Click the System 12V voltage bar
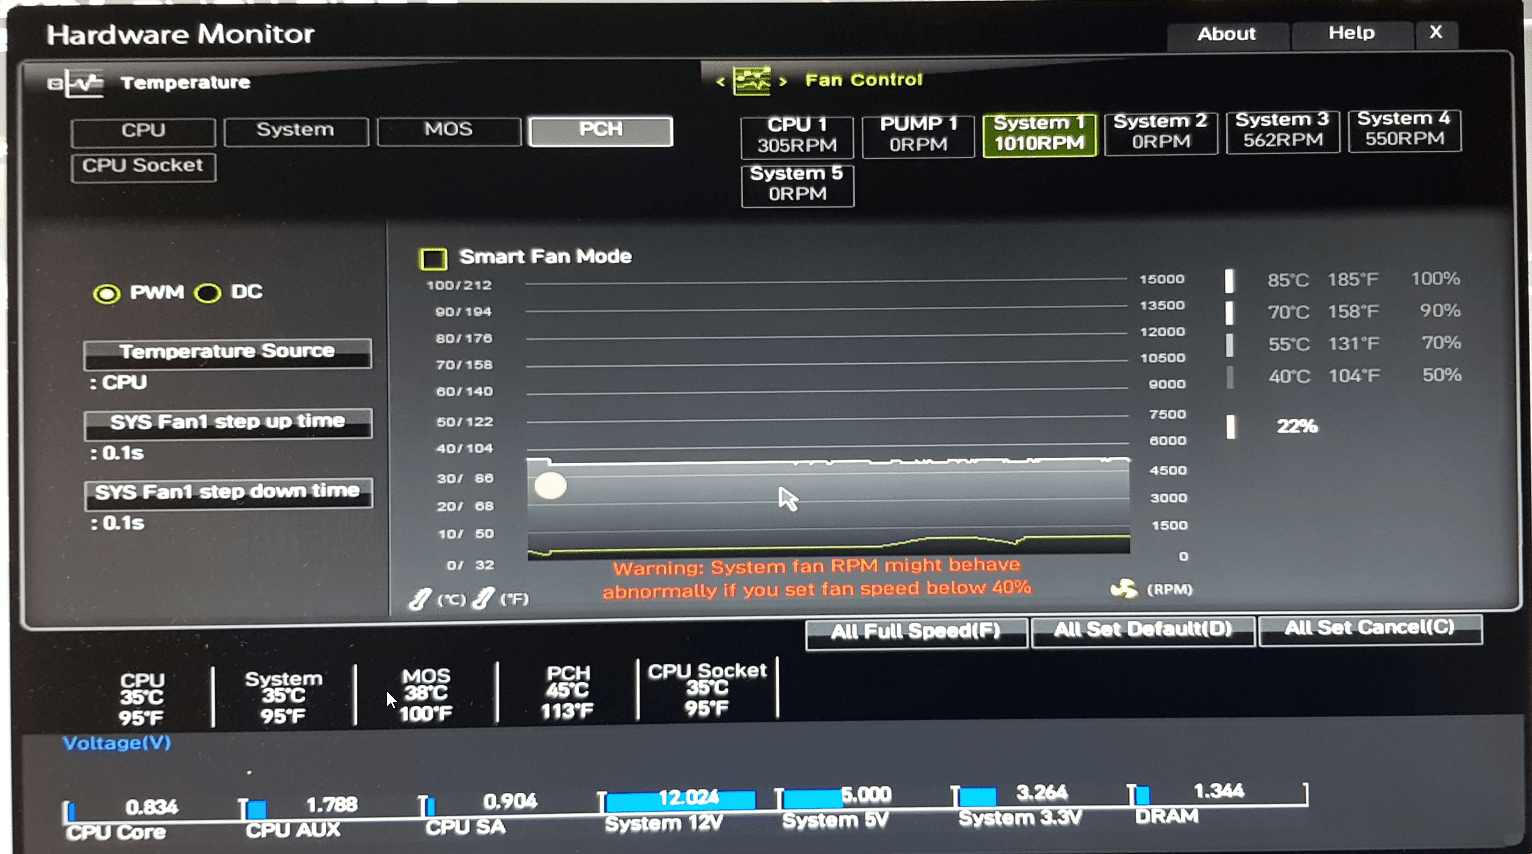This screenshot has width=1532, height=854. tap(679, 801)
